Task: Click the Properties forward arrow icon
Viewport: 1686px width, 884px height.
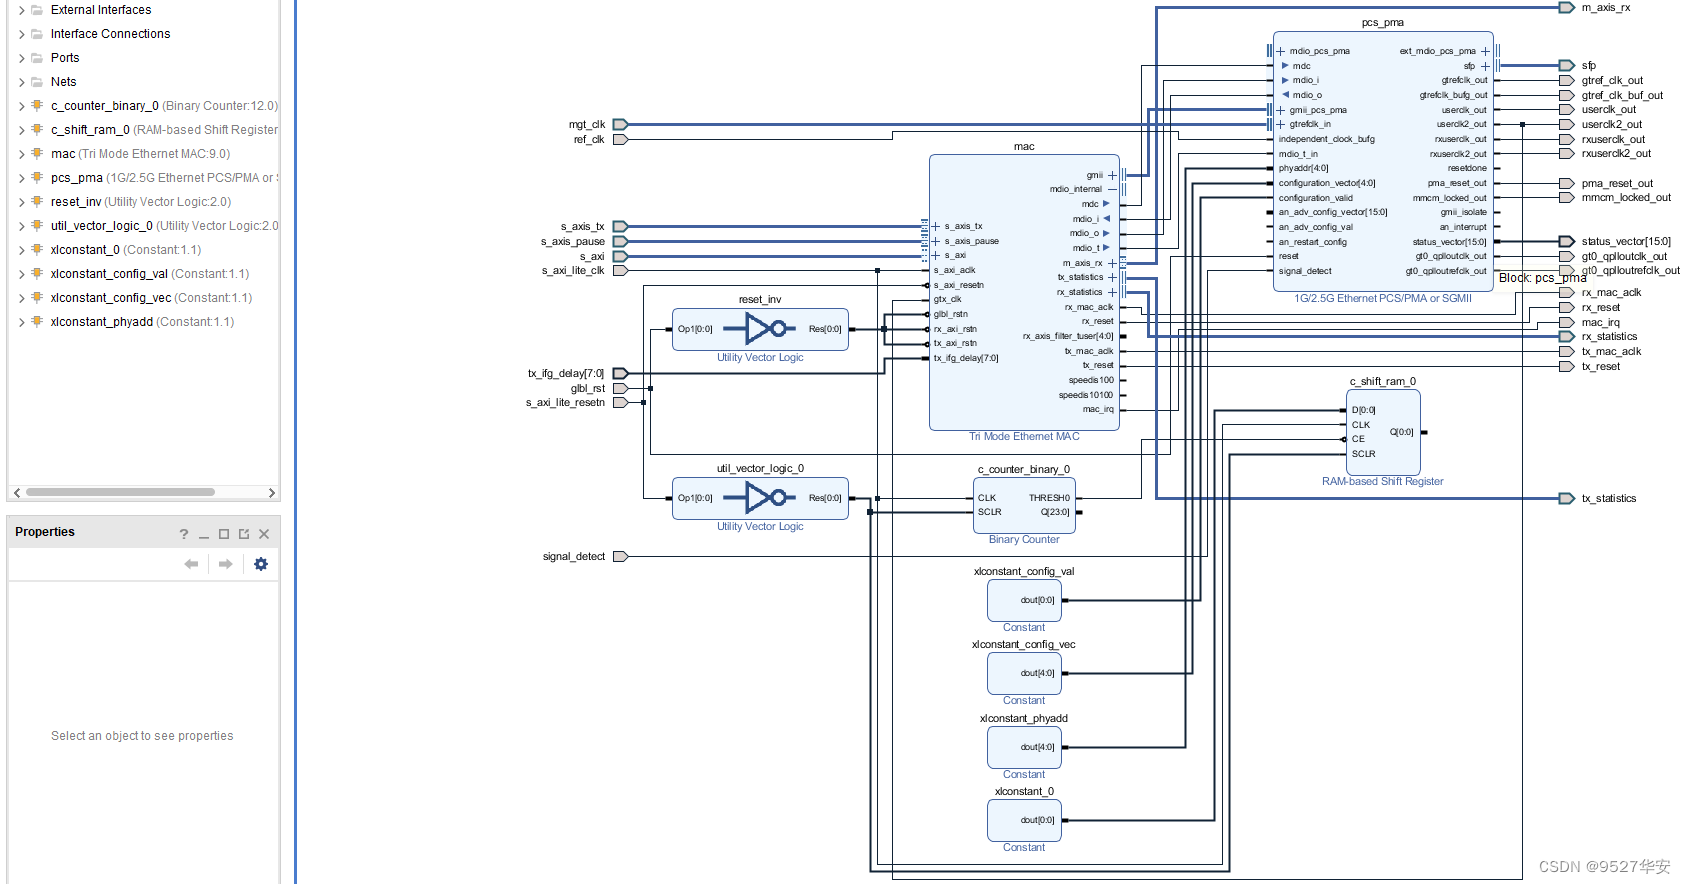Action: pyautogui.click(x=226, y=564)
